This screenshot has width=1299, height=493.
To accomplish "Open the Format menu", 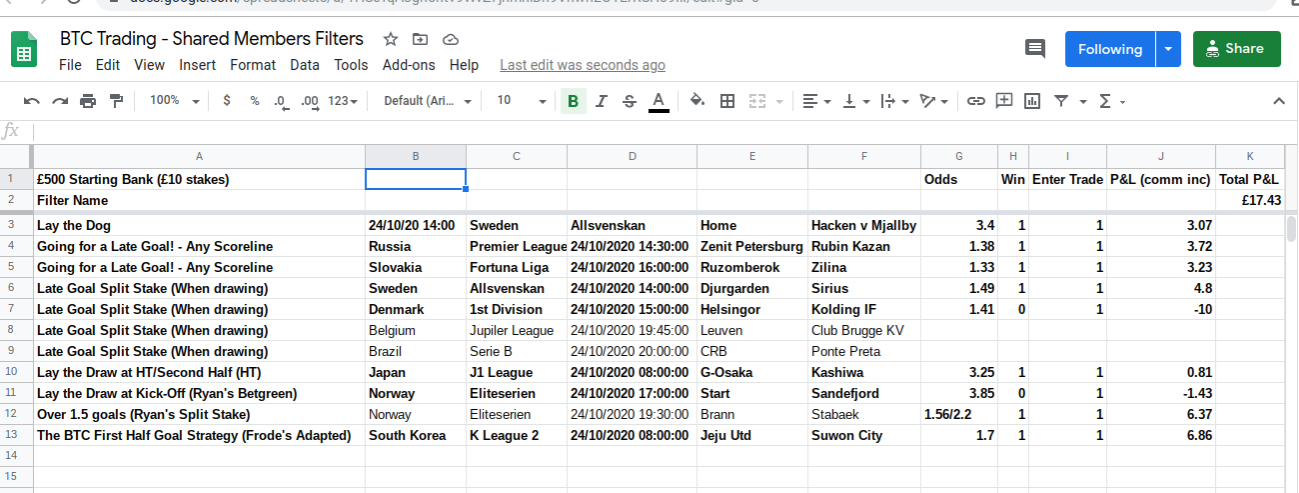I will click(252, 65).
